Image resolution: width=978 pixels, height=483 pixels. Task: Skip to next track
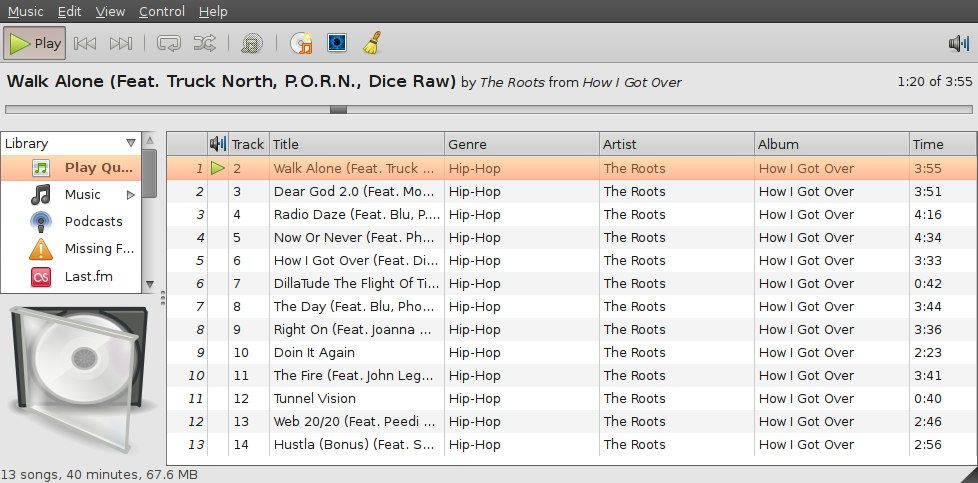pos(120,43)
